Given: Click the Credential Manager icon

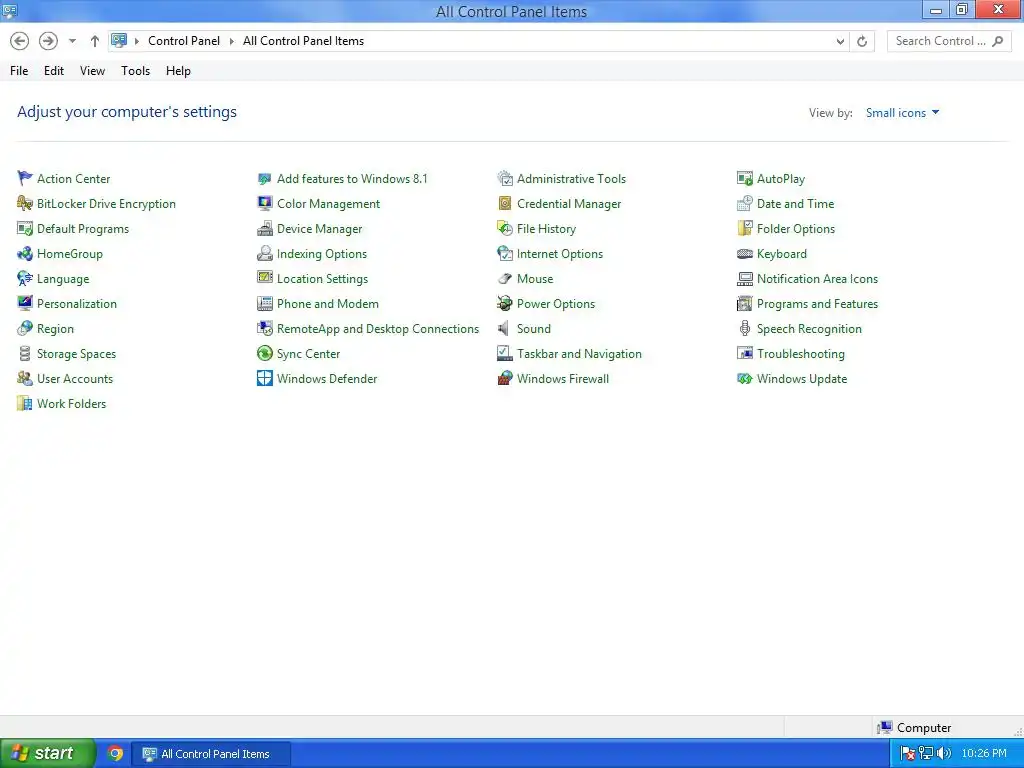Looking at the screenshot, I should (505, 203).
